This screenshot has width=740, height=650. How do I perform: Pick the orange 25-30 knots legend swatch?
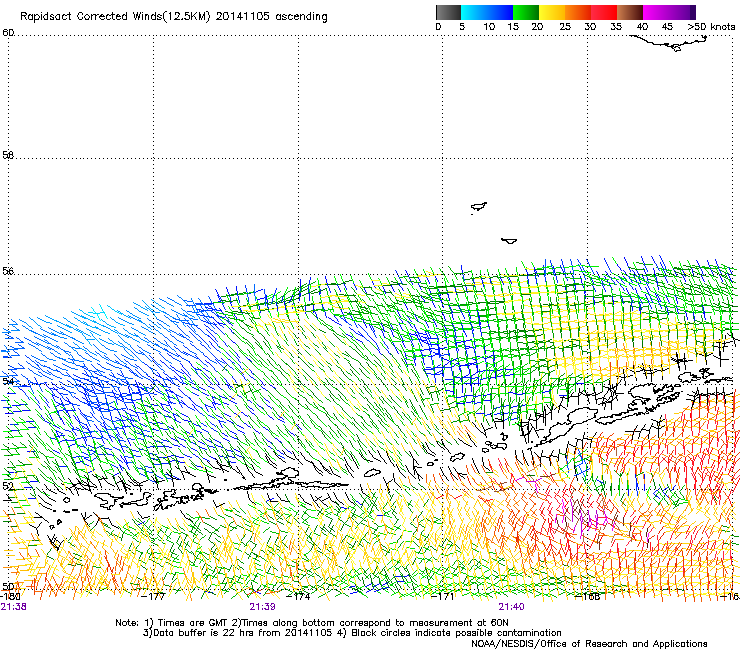pos(578,12)
